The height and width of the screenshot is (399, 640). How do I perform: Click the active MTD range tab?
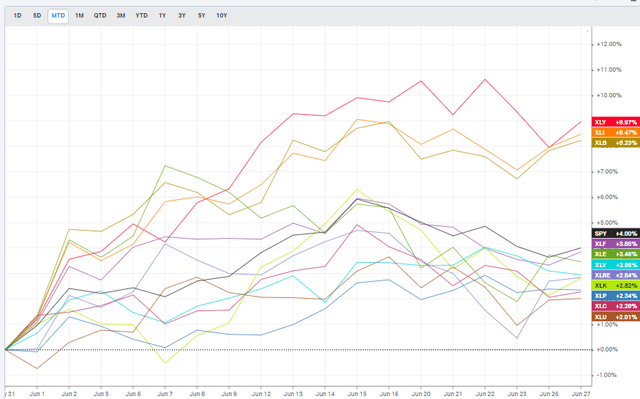[x=58, y=16]
